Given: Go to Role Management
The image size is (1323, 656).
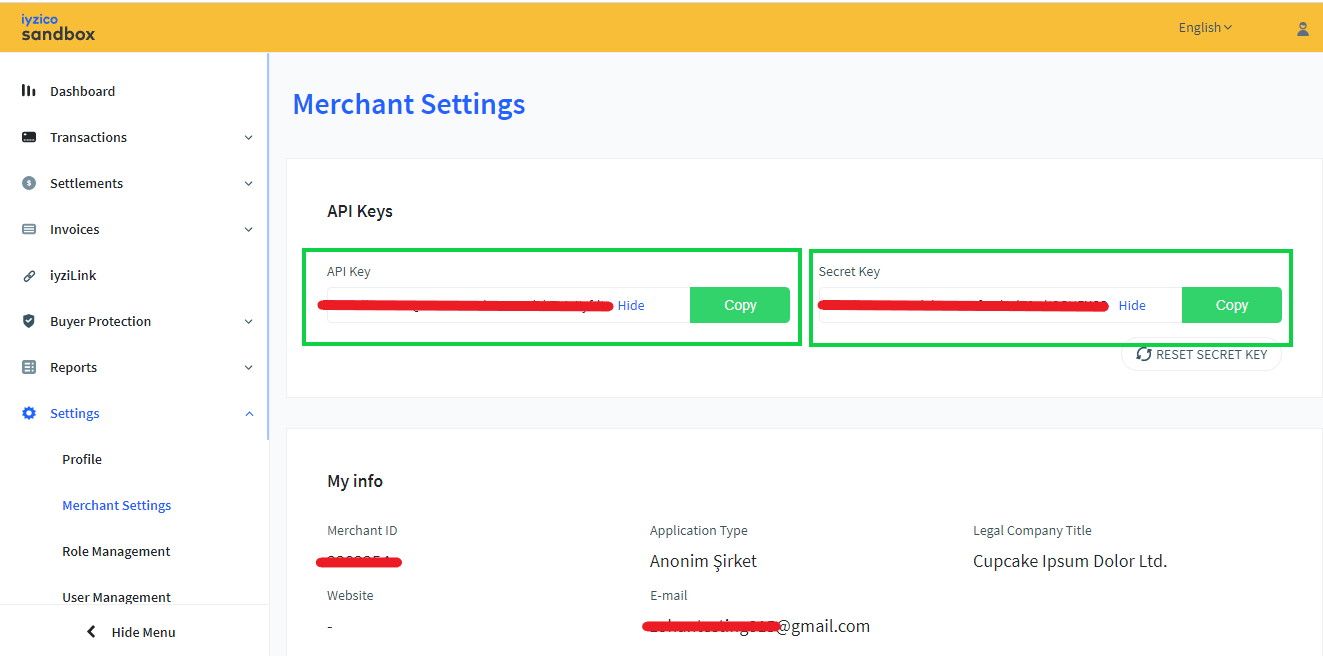Looking at the screenshot, I should coord(116,551).
